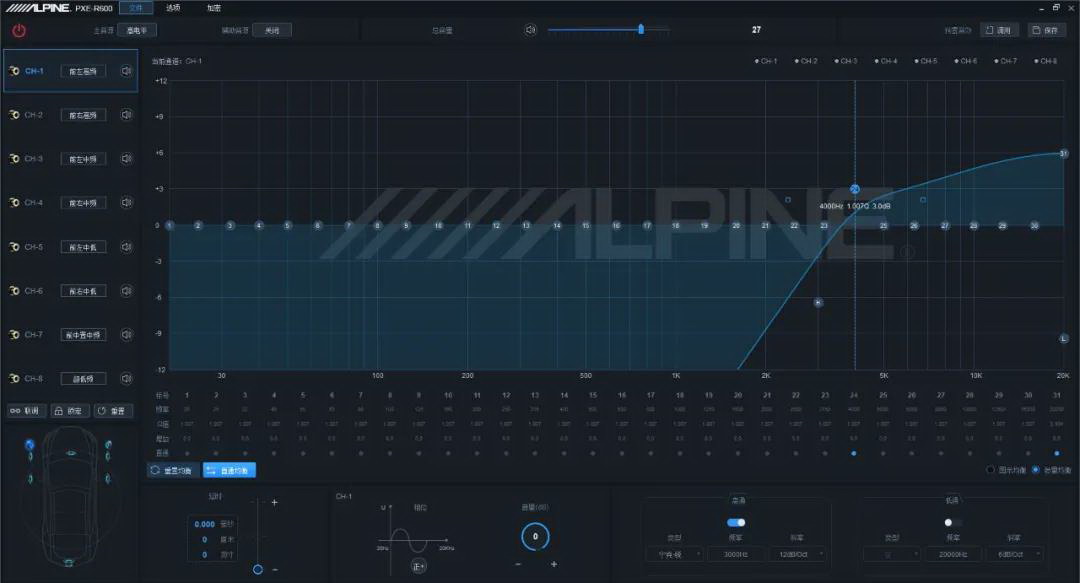Select front-left tweeter speaker on car diagram

tap(30, 445)
